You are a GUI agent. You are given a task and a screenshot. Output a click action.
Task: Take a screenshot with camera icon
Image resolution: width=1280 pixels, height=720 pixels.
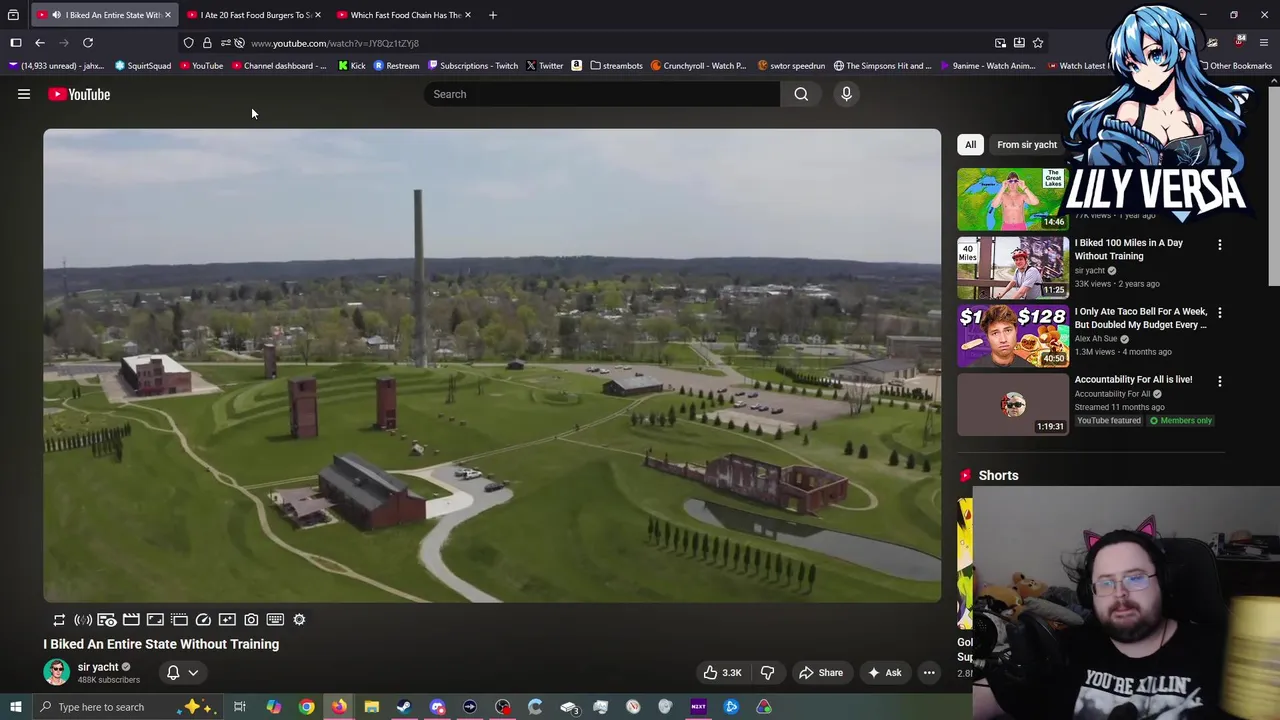click(251, 620)
